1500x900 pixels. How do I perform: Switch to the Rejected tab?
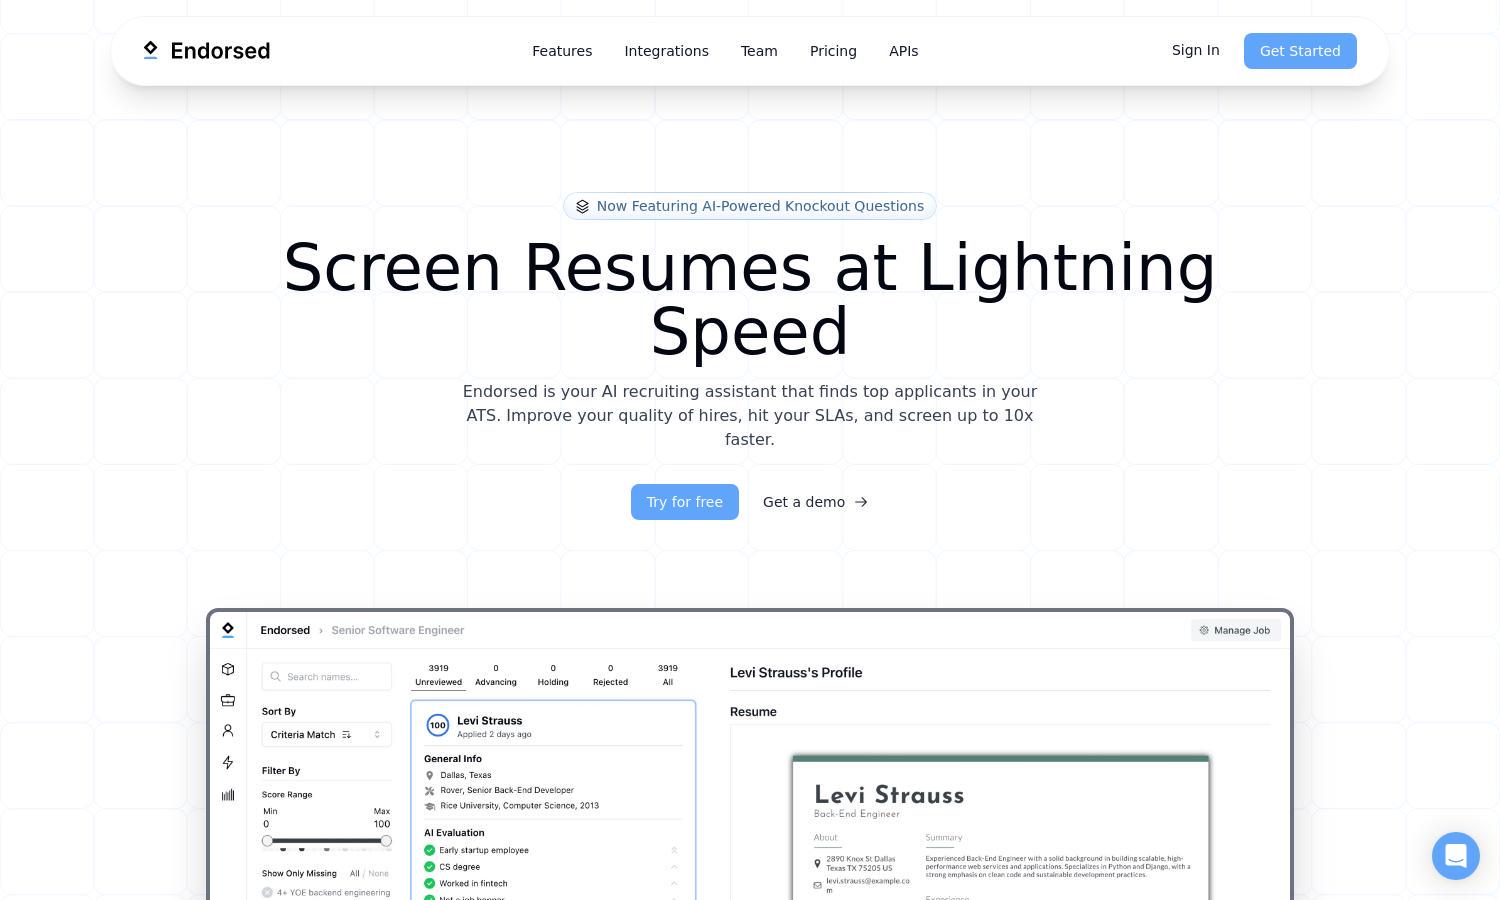[x=610, y=675]
